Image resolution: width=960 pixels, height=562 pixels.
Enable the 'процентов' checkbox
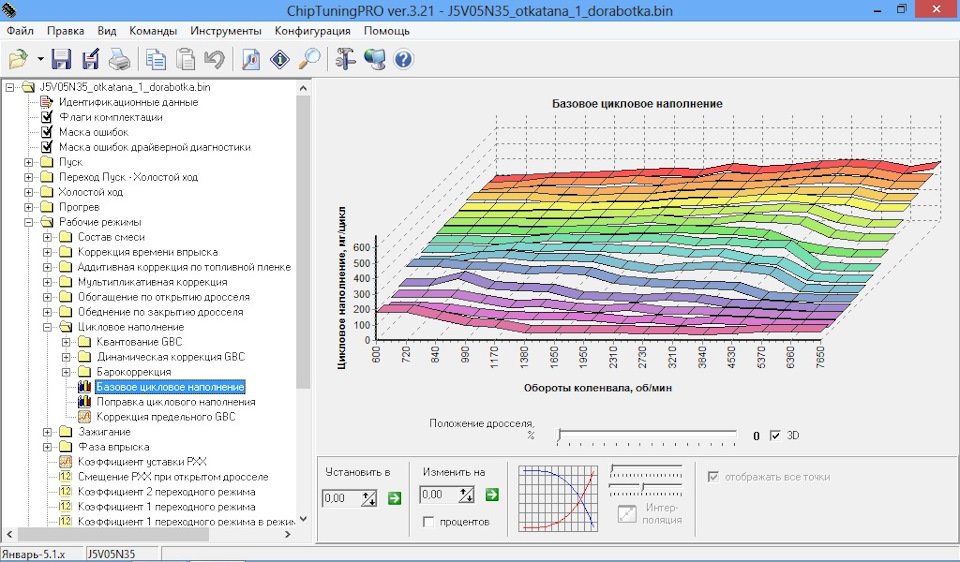point(428,522)
